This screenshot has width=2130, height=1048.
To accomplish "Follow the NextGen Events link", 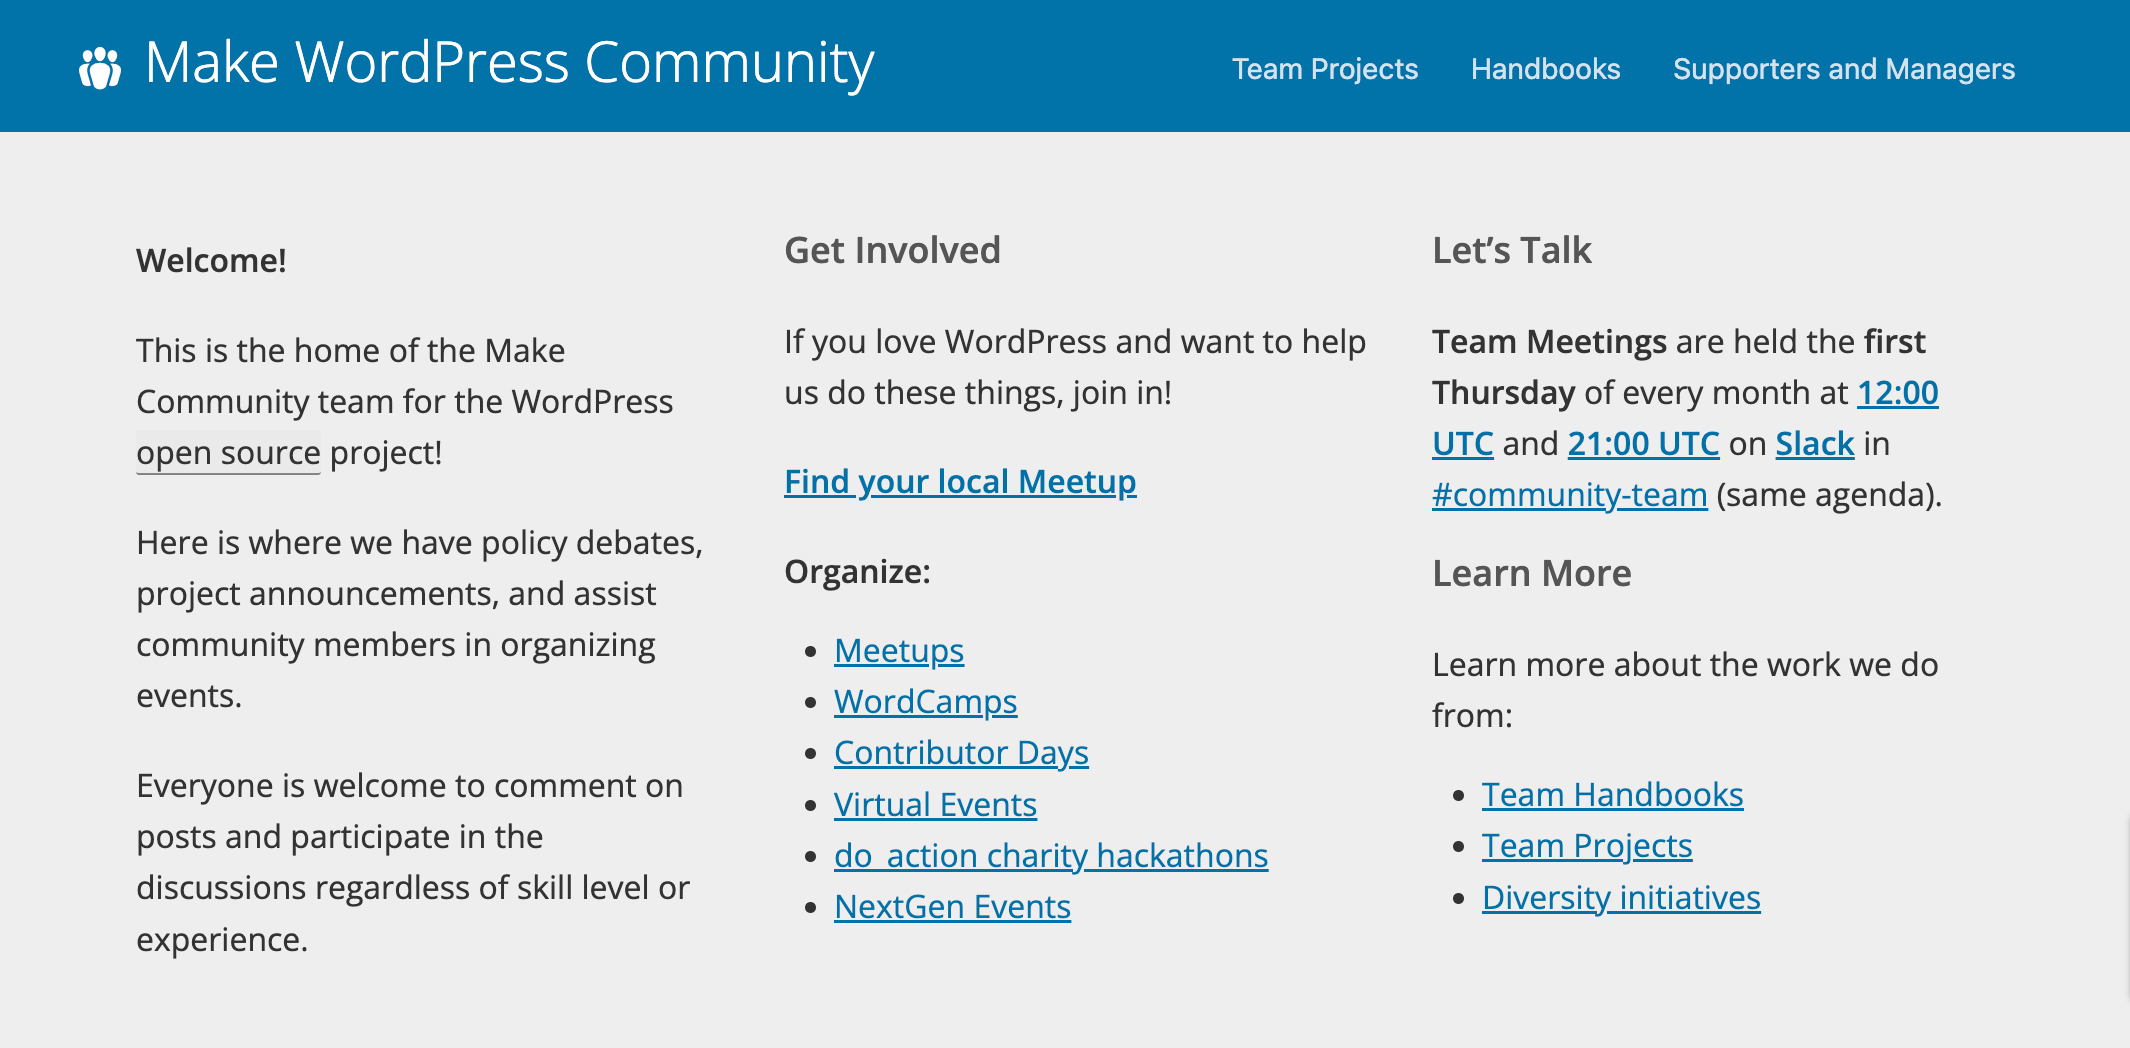I will click(952, 907).
